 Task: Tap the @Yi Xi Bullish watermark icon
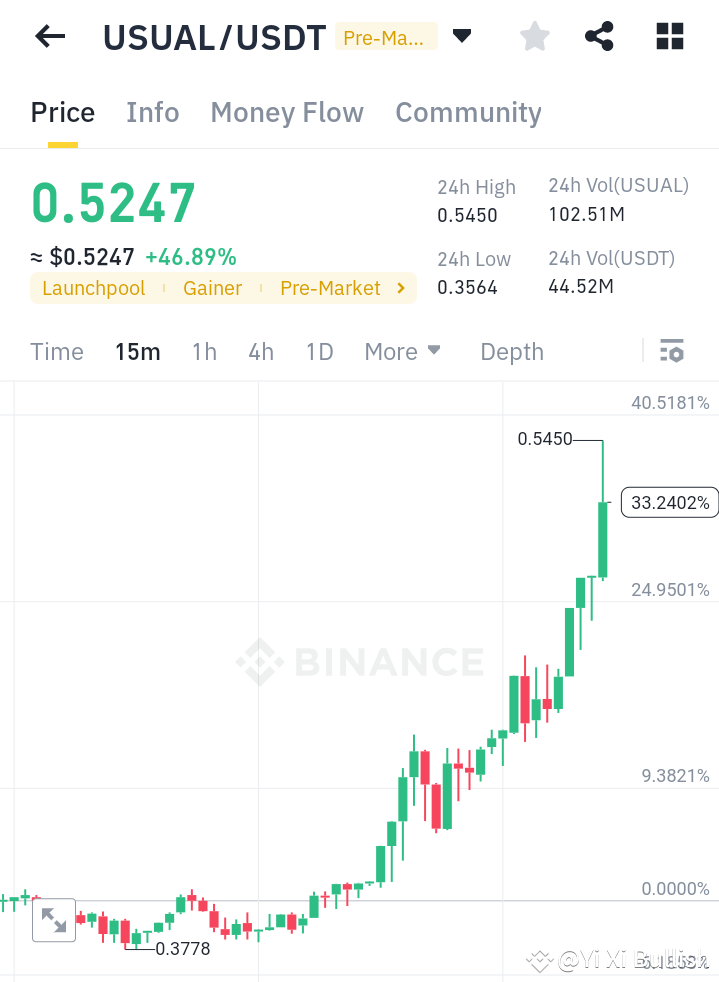[x=539, y=962]
